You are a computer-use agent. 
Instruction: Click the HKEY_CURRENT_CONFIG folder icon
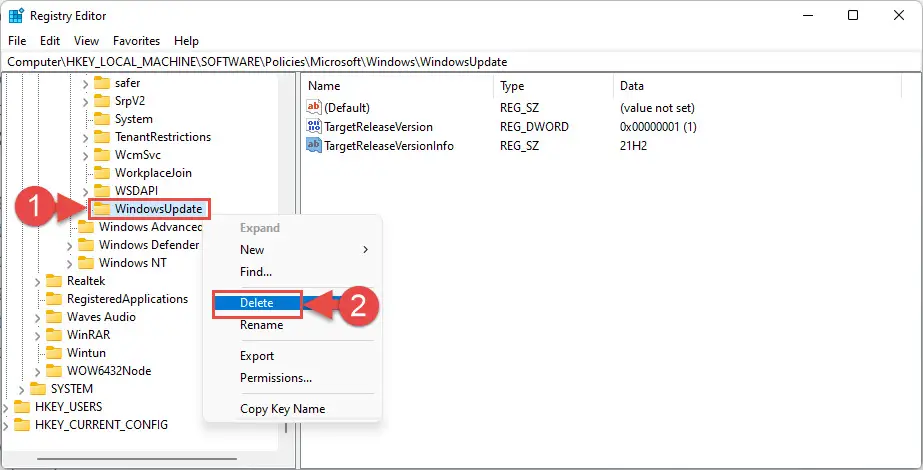22,425
